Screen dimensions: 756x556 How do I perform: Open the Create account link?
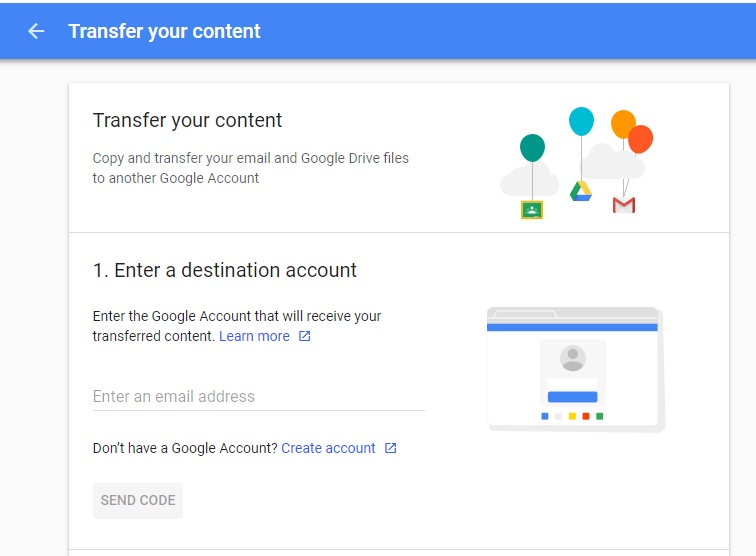(x=328, y=448)
